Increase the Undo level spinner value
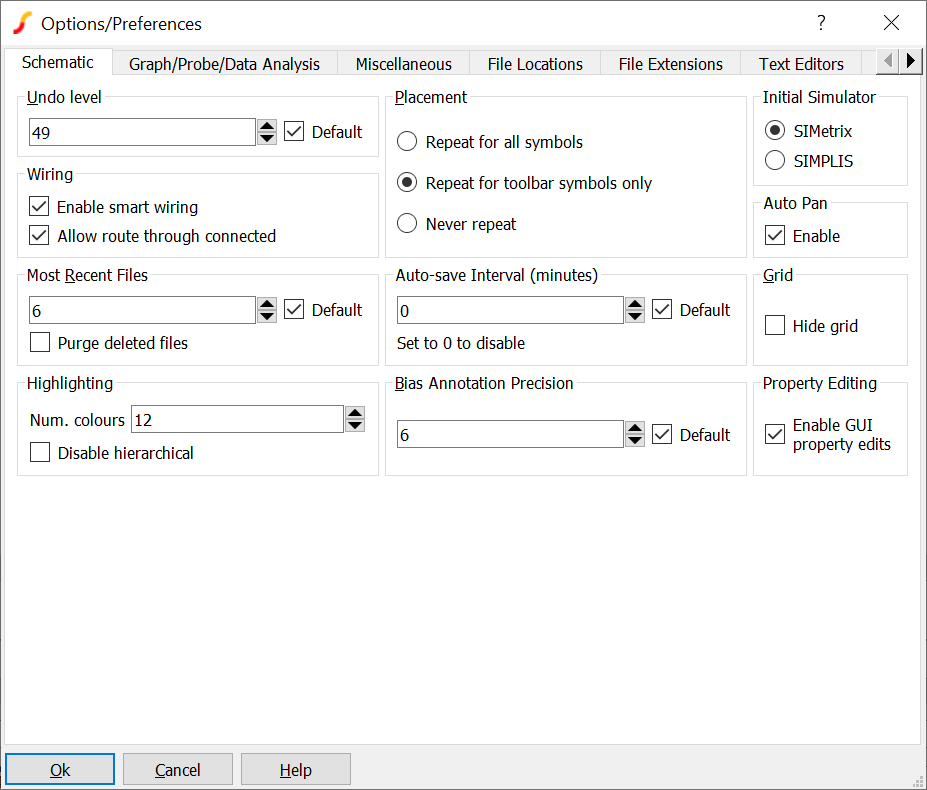This screenshot has height=790, width=927. pyautogui.click(x=267, y=126)
